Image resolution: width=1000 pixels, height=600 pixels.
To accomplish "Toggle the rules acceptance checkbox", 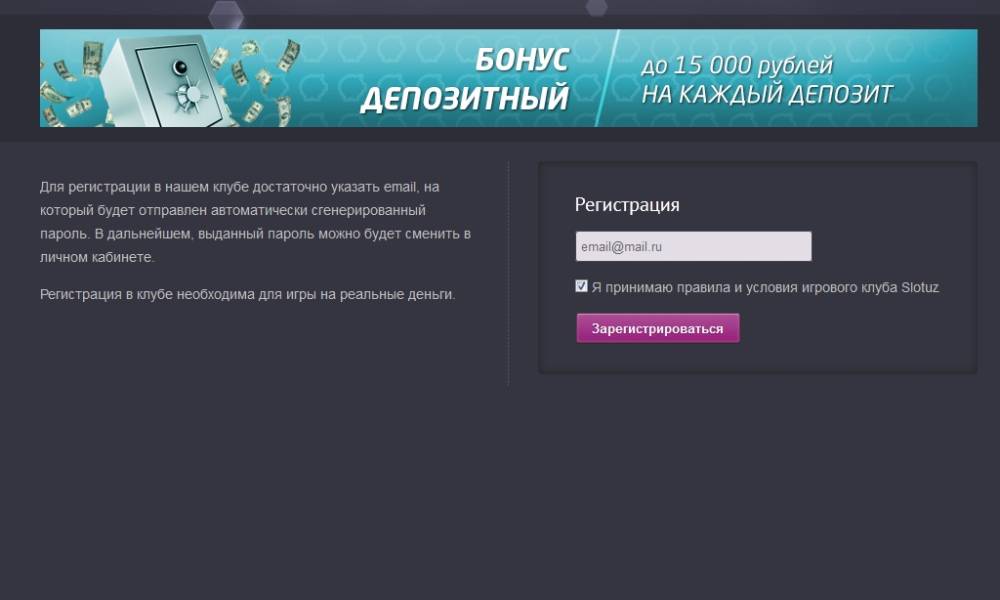I will point(581,286).
